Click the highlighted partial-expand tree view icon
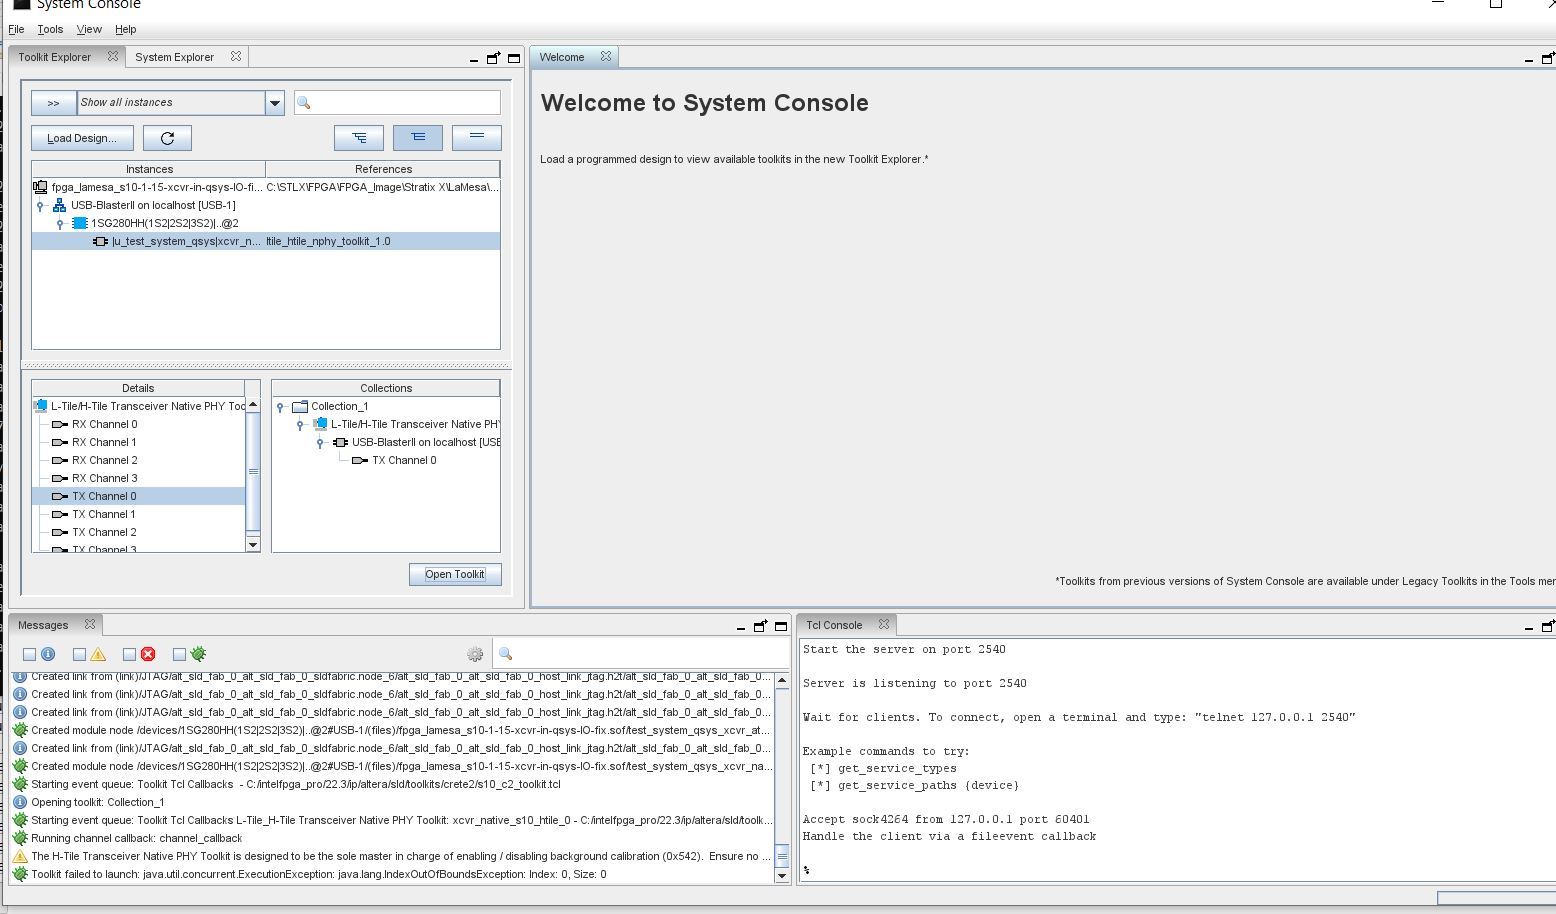This screenshot has width=1556, height=914. coord(418,137)
